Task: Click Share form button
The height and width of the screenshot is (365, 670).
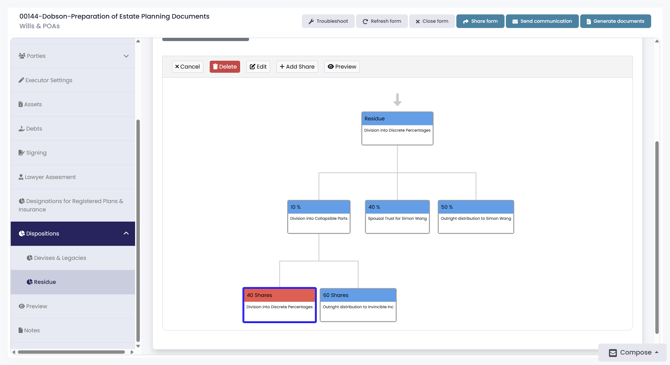Action: click(x=480, y=21)
